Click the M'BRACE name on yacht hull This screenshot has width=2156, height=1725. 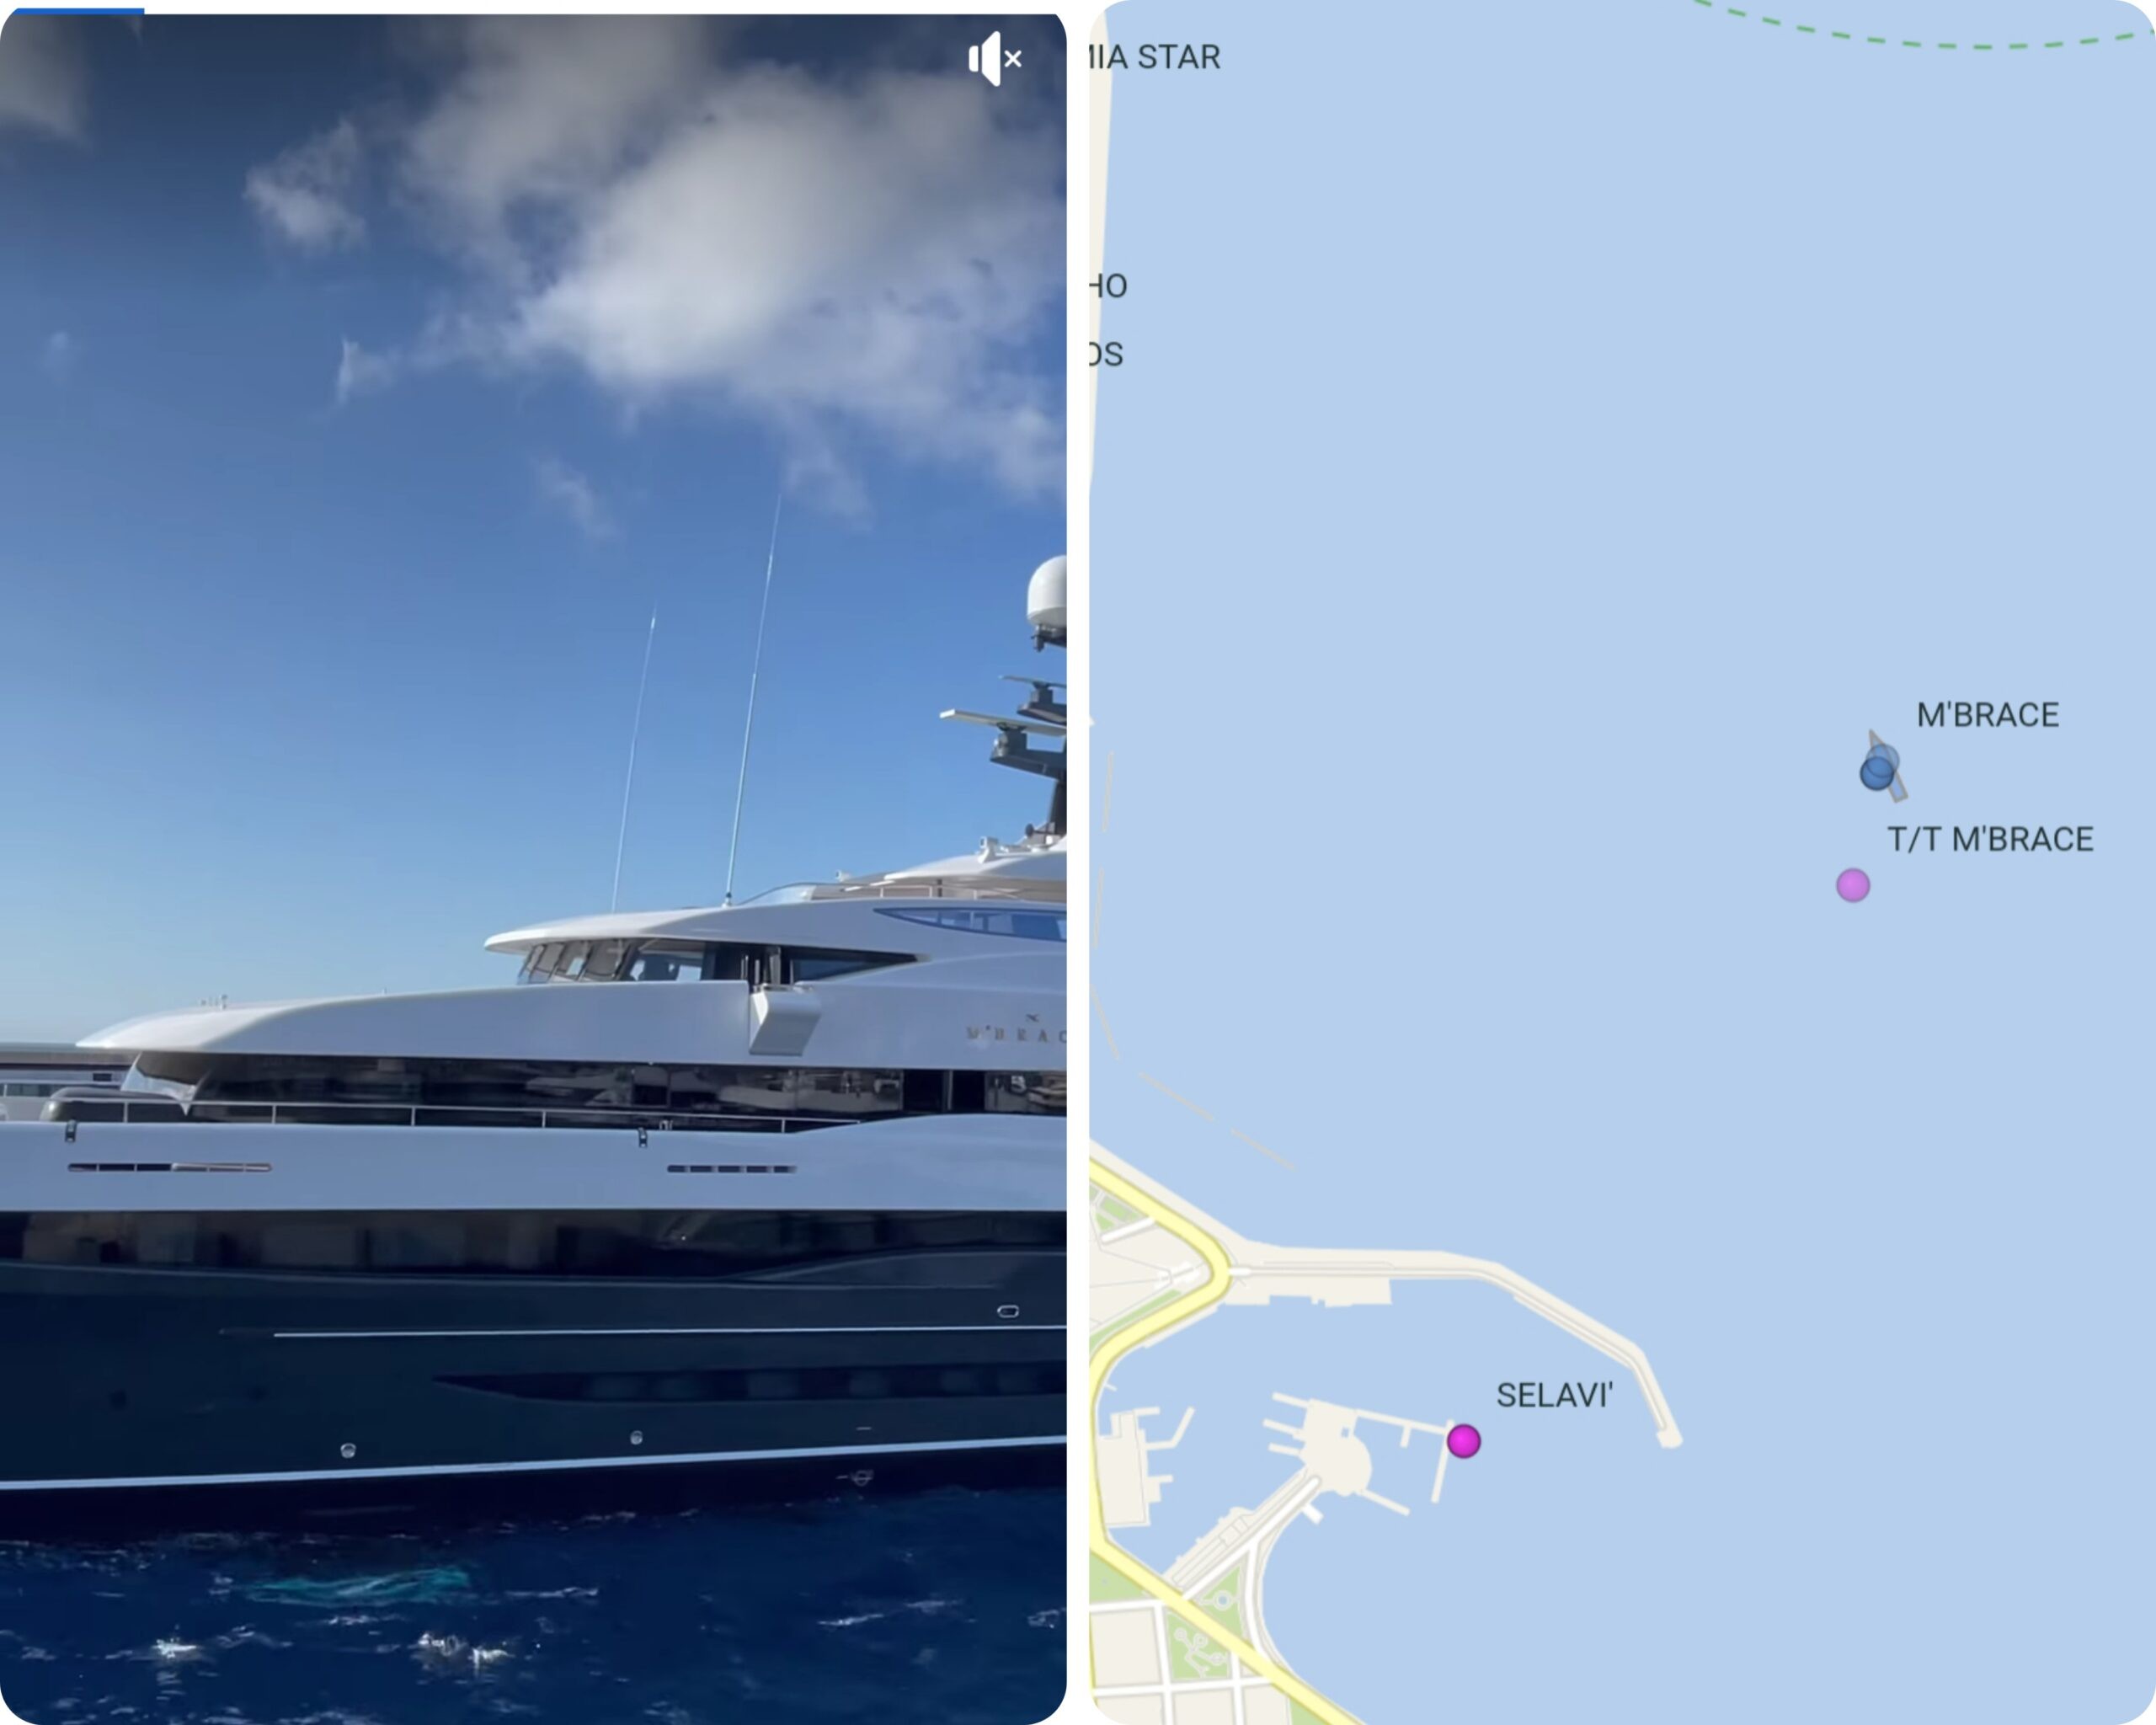coord(1015,1034)
